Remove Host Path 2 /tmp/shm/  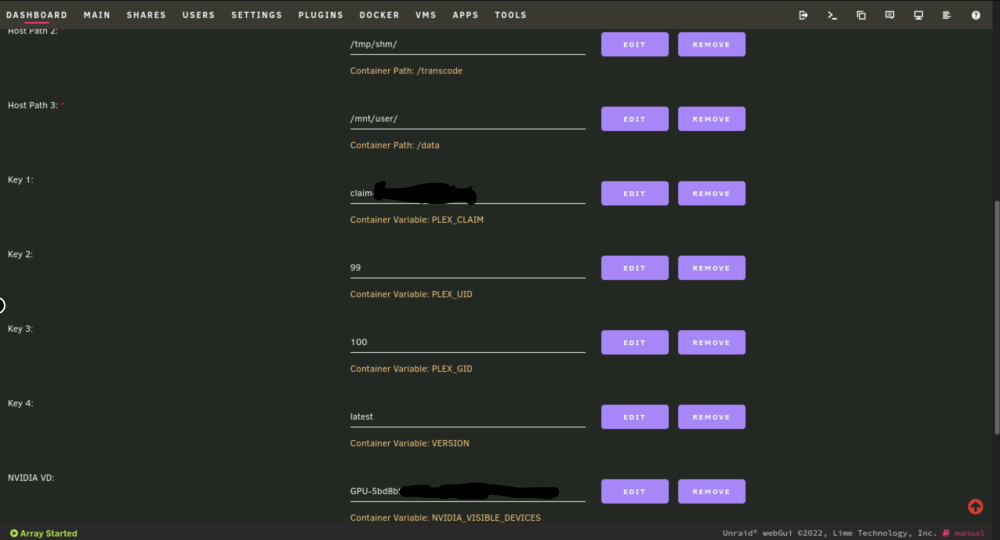[711, 45]
